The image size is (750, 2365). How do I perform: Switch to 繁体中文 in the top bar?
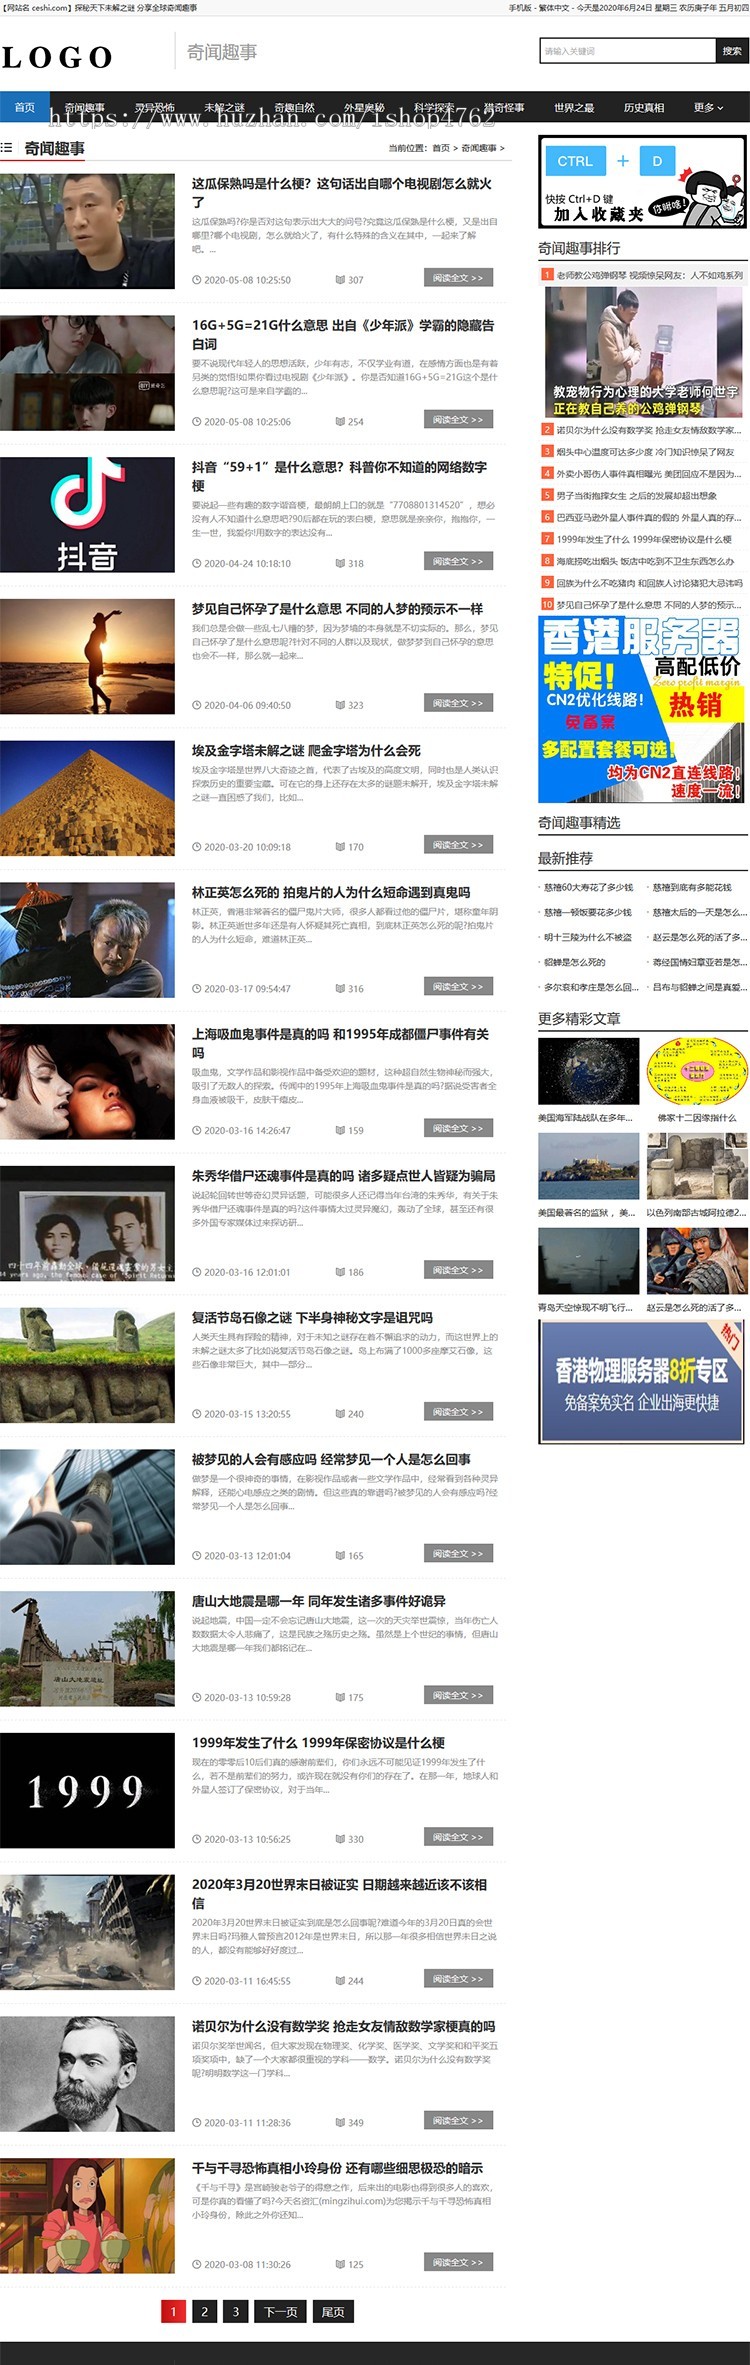[553, 8]
